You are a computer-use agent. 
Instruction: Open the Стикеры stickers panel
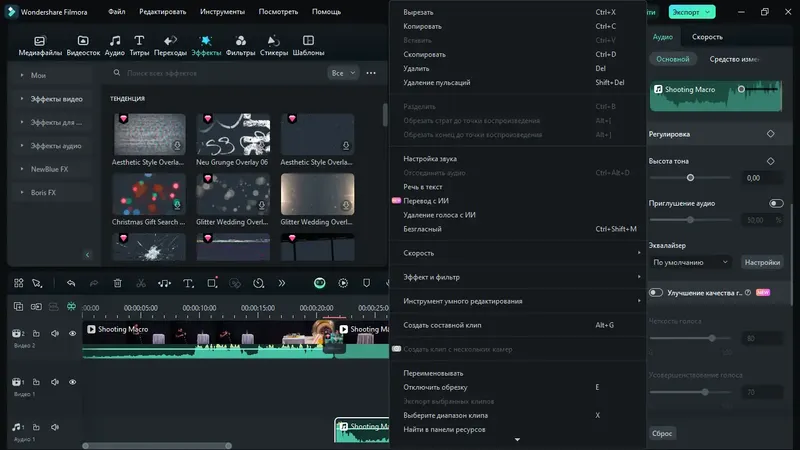[x=274, y=45]
